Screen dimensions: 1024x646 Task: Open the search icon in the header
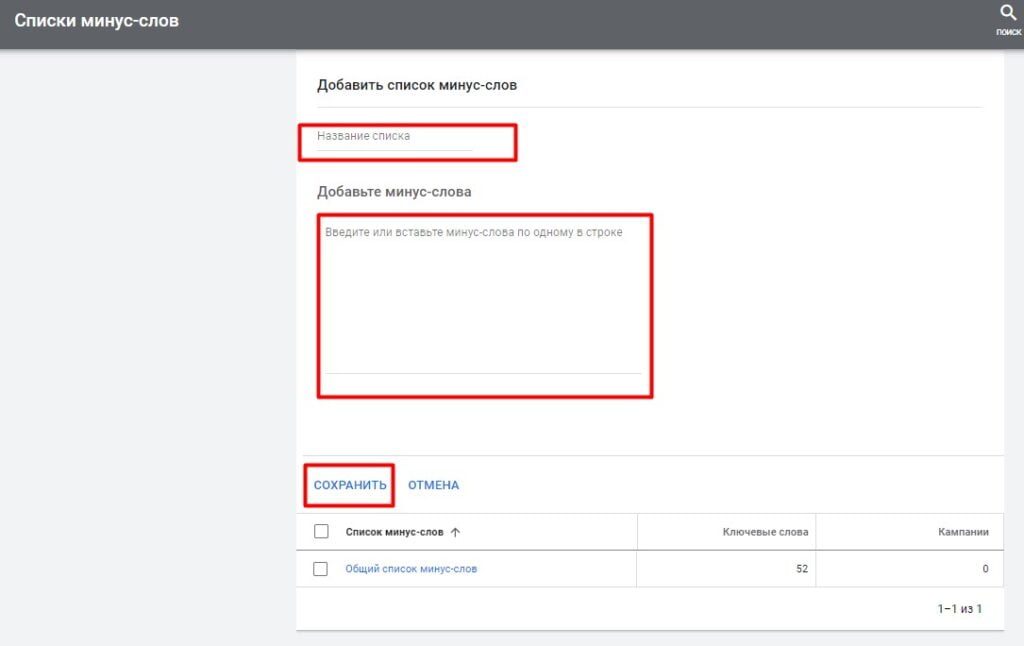click(x=1008, y=13)
